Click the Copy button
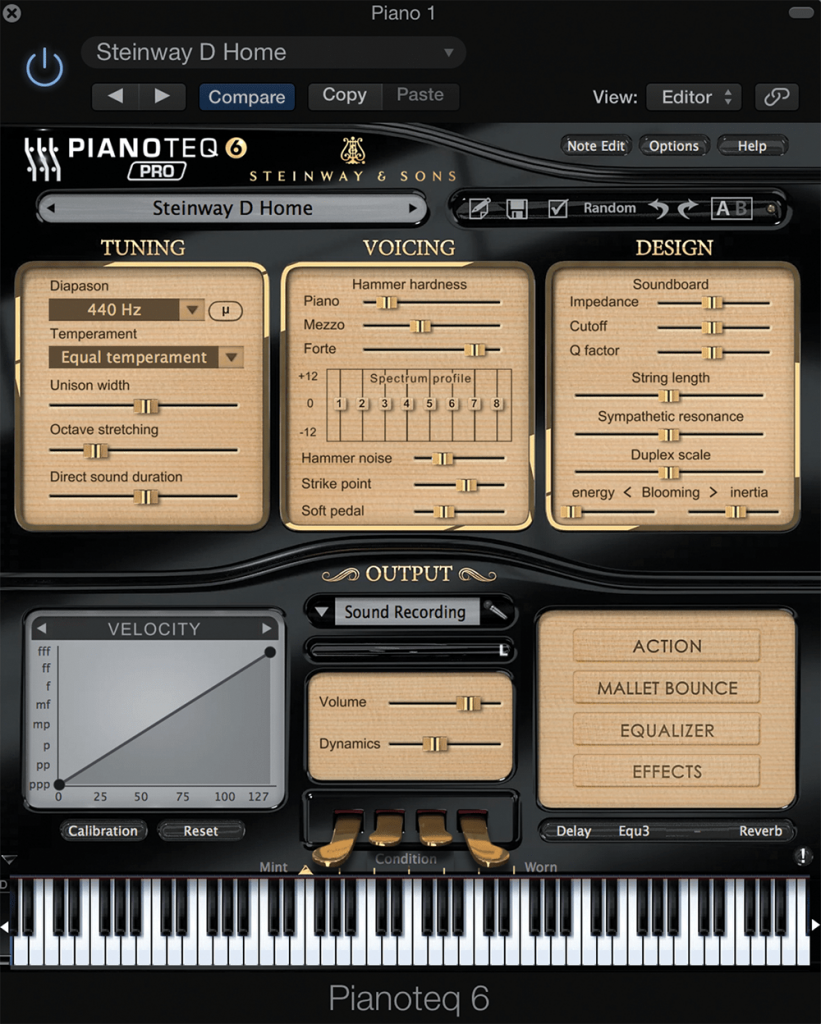Viewport: 821px width, 1024px height. click(x=344, y=95)
